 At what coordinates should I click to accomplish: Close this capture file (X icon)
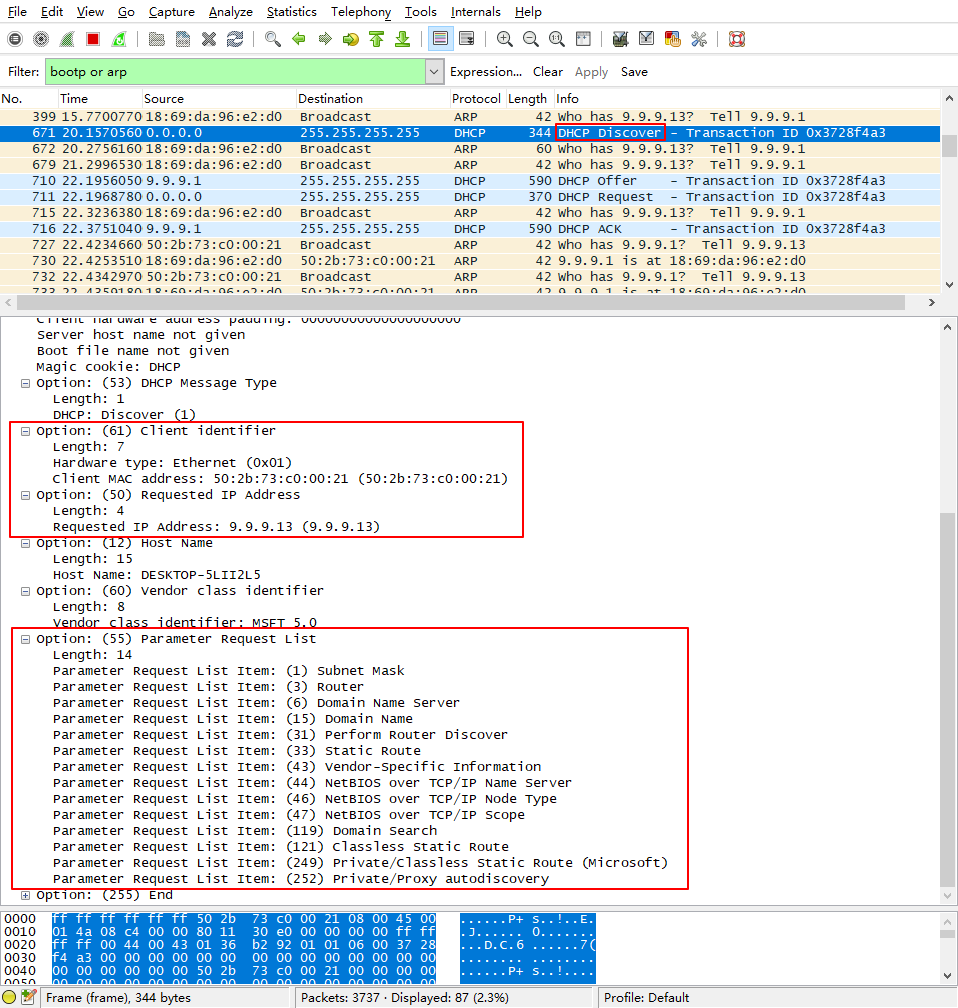209,39
